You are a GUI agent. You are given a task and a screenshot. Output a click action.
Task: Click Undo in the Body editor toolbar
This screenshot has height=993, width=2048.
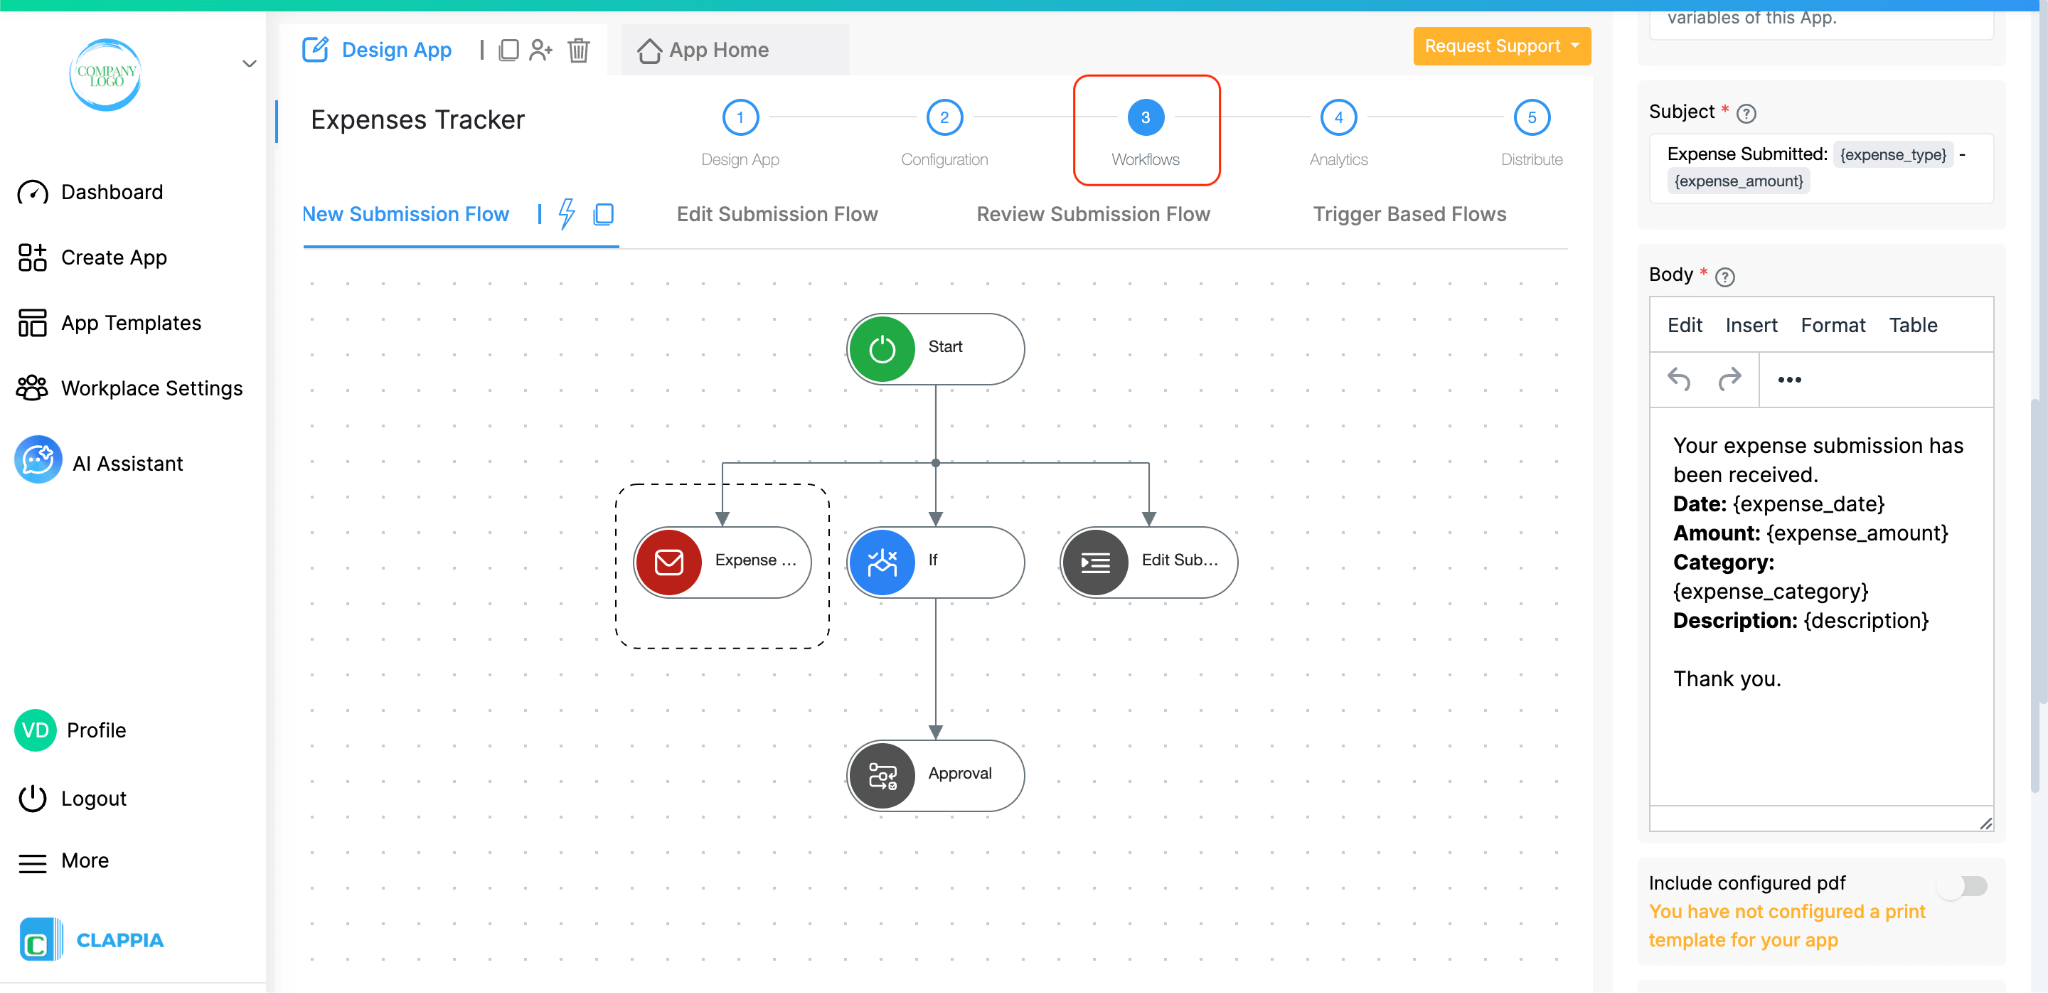point(1679,379)
